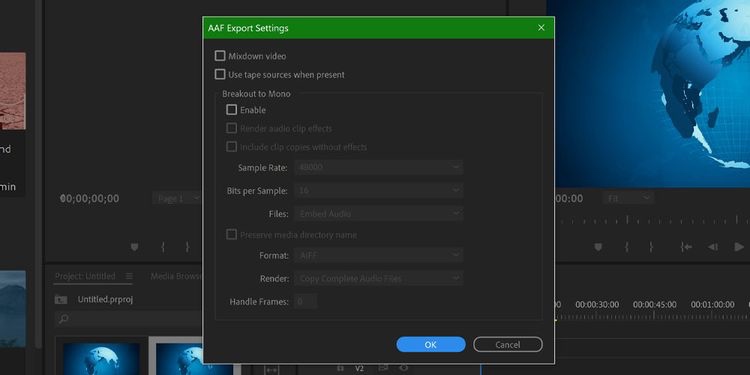Click the Add Marker icon in Source monitor
This screenshot has height=375, width=750.
coord(134,247)
